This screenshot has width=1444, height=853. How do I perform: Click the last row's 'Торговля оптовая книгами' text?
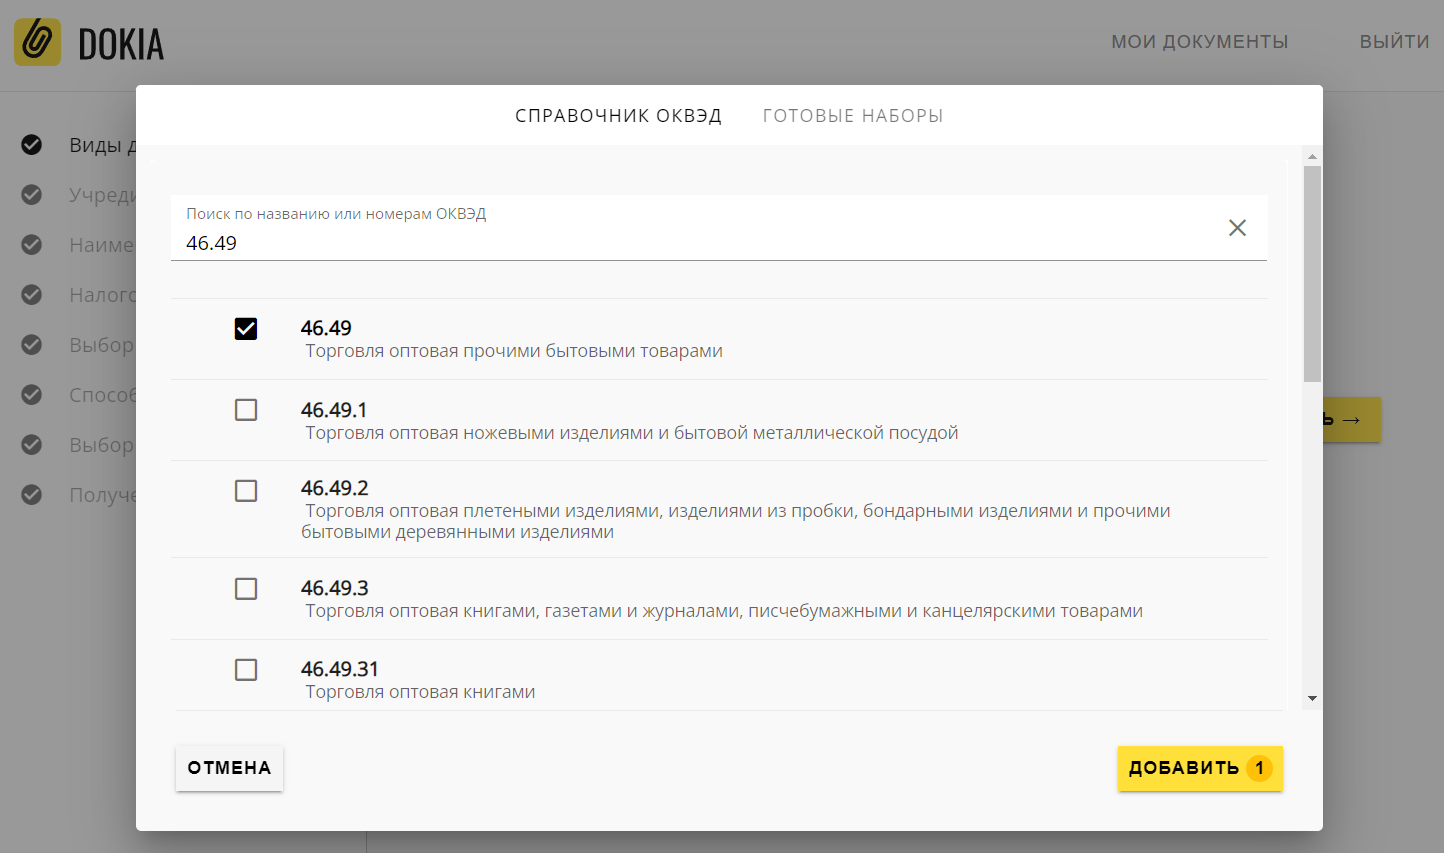(x=420, y=692)
